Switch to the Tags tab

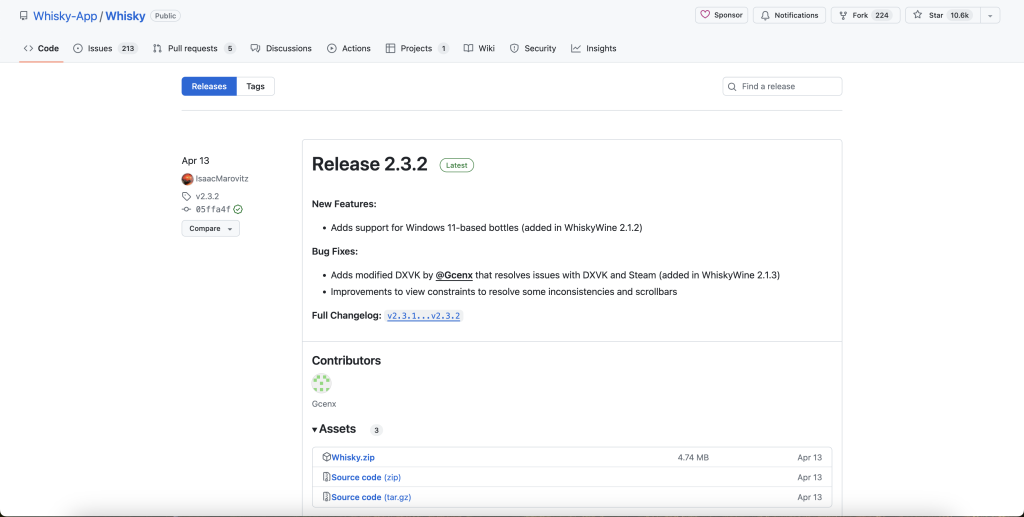(255, 86)
